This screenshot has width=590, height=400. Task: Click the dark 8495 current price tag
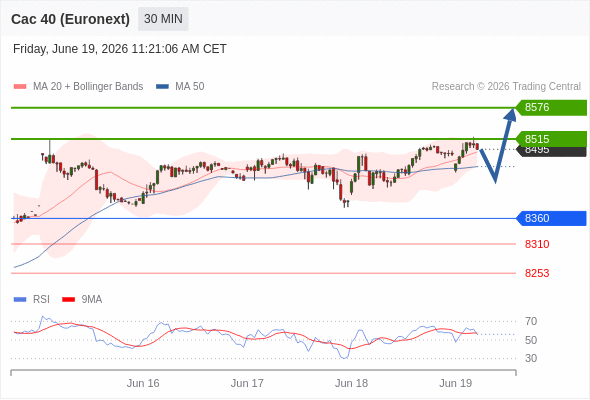[551, 152]
